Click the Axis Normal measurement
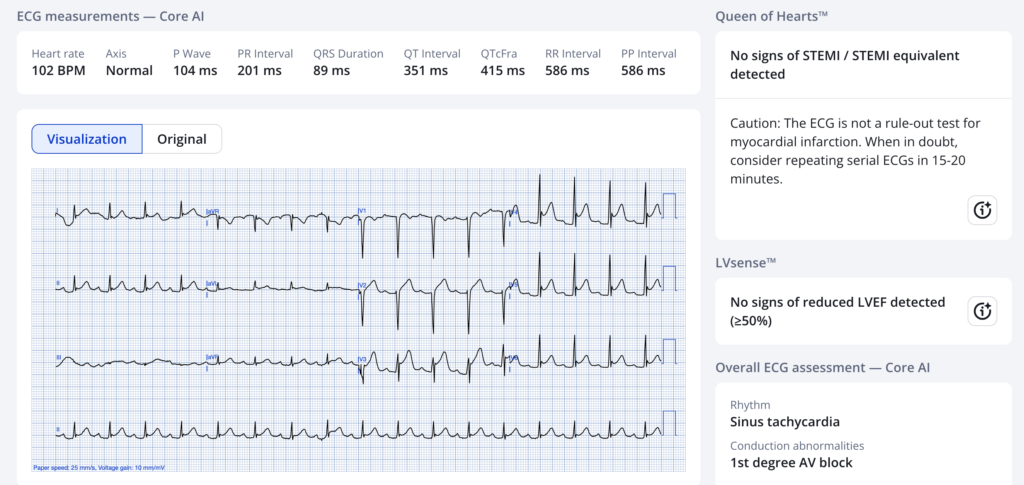1024x485 pixels. coord(129,70)
